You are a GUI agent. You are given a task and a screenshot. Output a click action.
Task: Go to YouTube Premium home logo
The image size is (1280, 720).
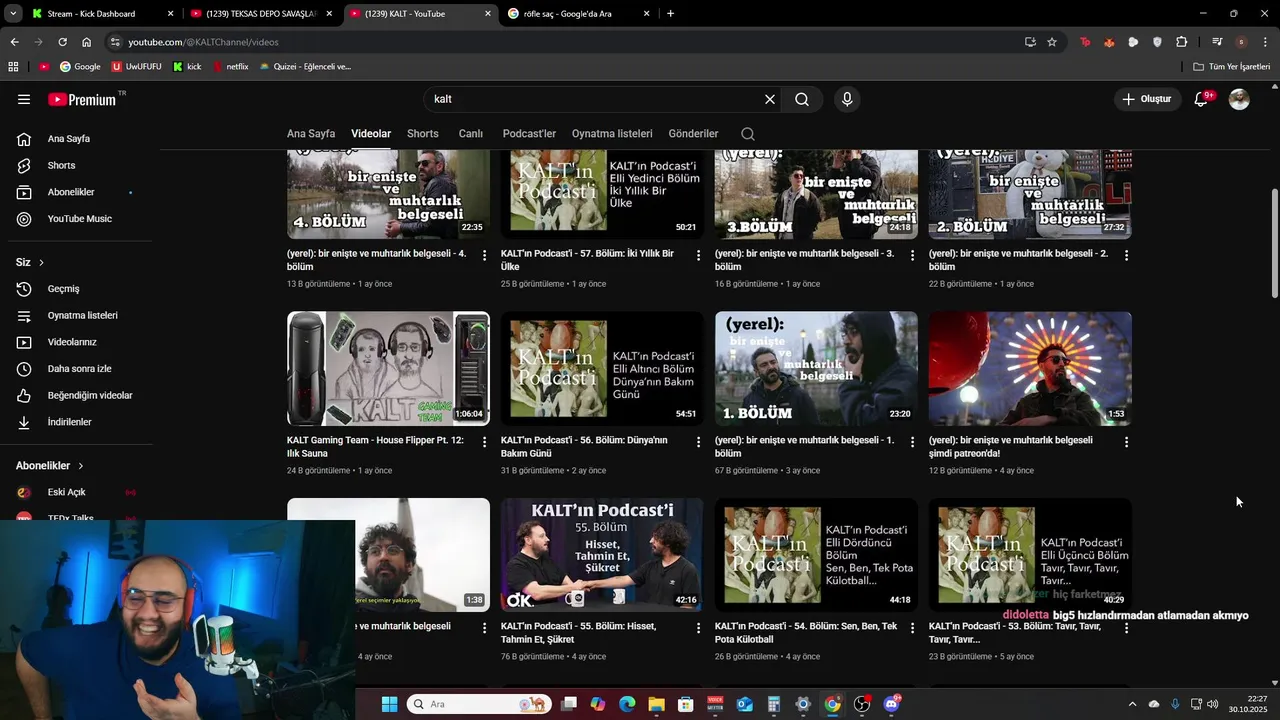pos(84,99)
